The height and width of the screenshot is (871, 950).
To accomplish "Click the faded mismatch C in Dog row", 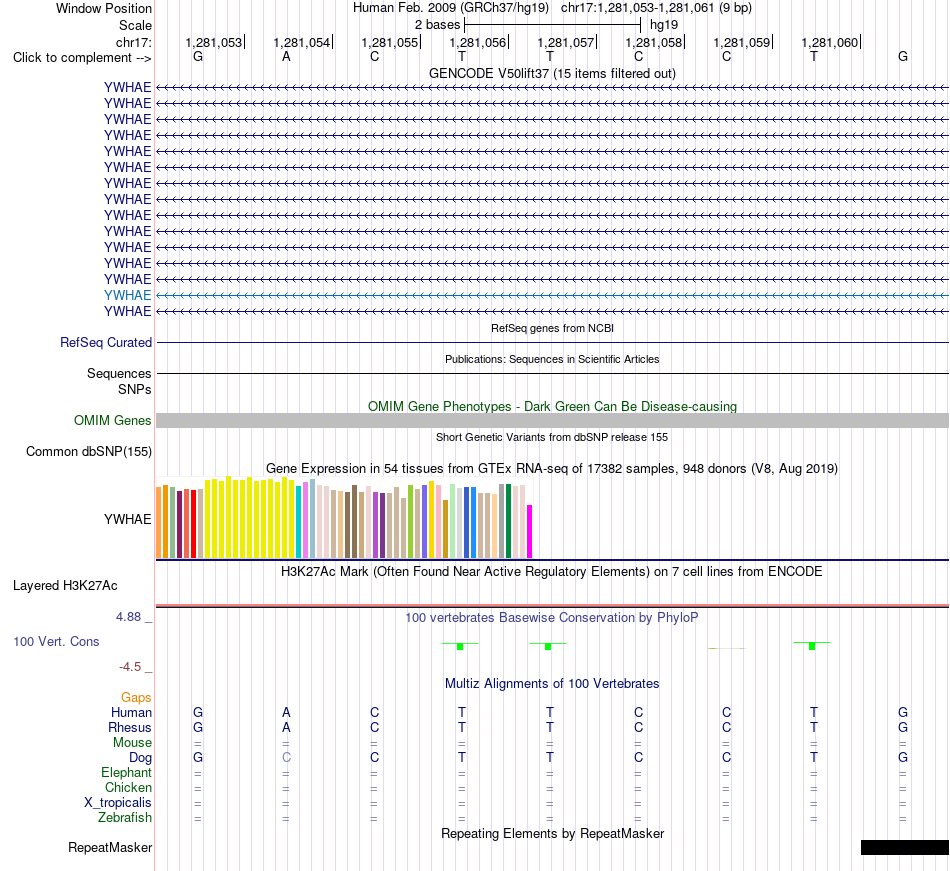I will point(286,757).
